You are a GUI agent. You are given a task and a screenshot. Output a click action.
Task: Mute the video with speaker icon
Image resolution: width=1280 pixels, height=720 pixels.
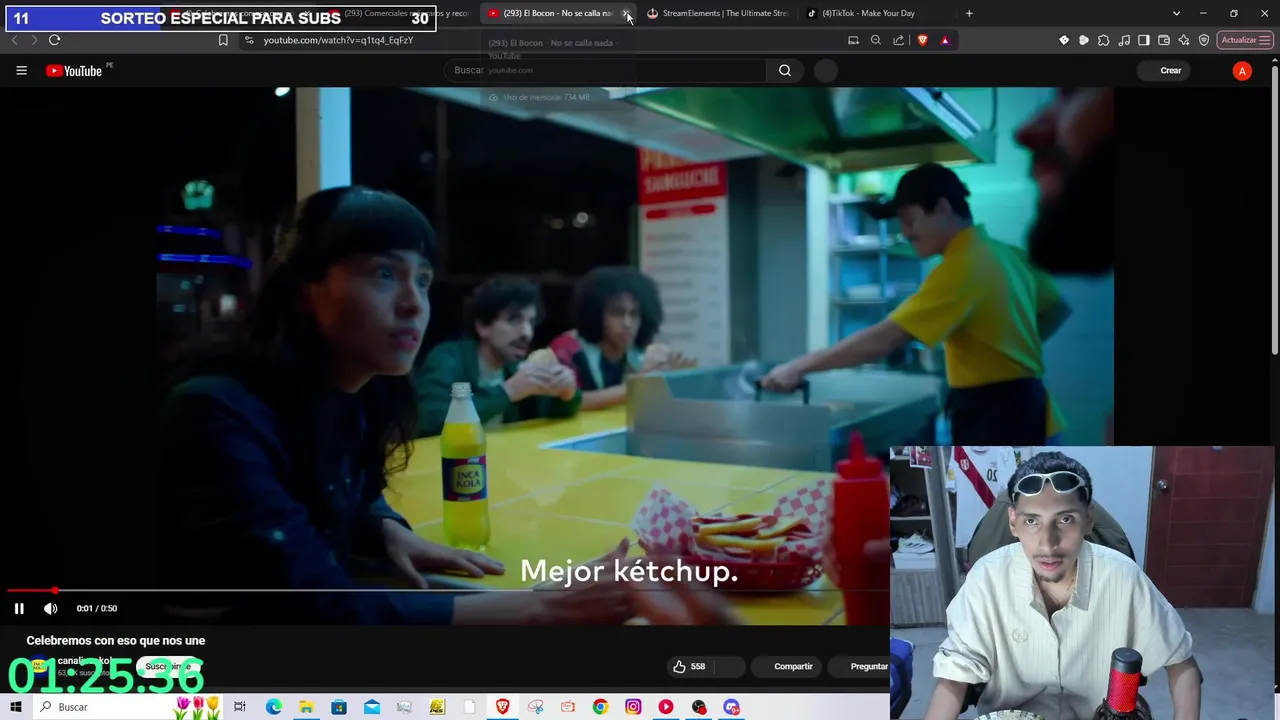tap(51, 608)
